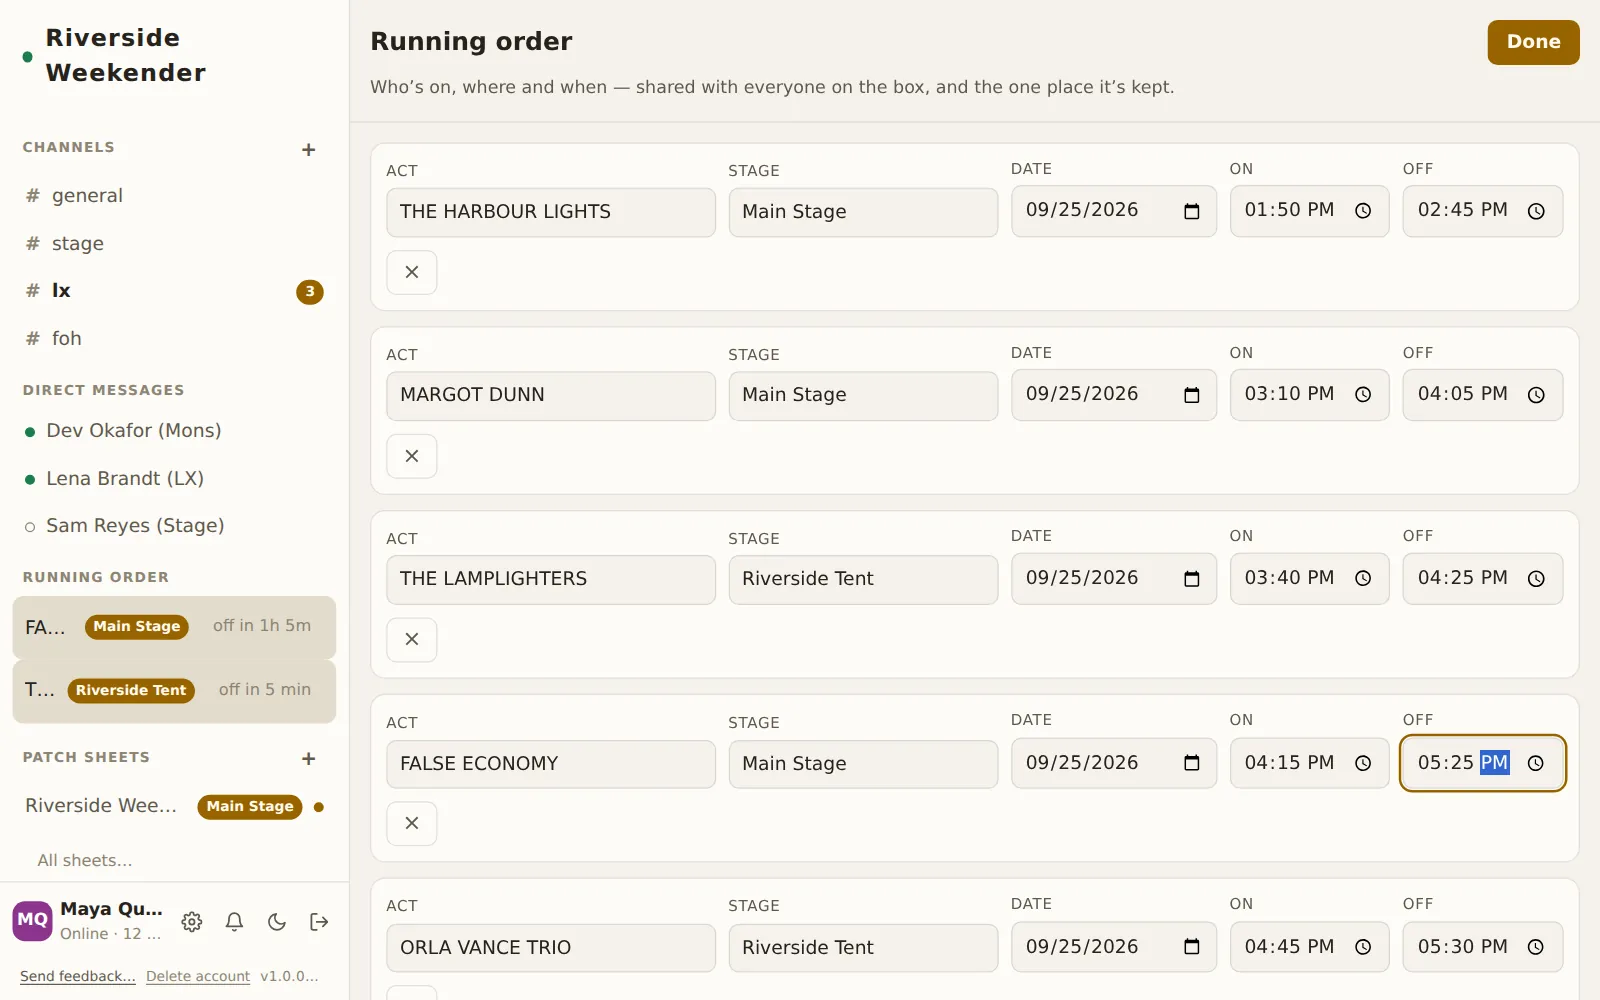
Task: Open direct message with Dev Okafor (Mons)
Action: pos(174,431)
